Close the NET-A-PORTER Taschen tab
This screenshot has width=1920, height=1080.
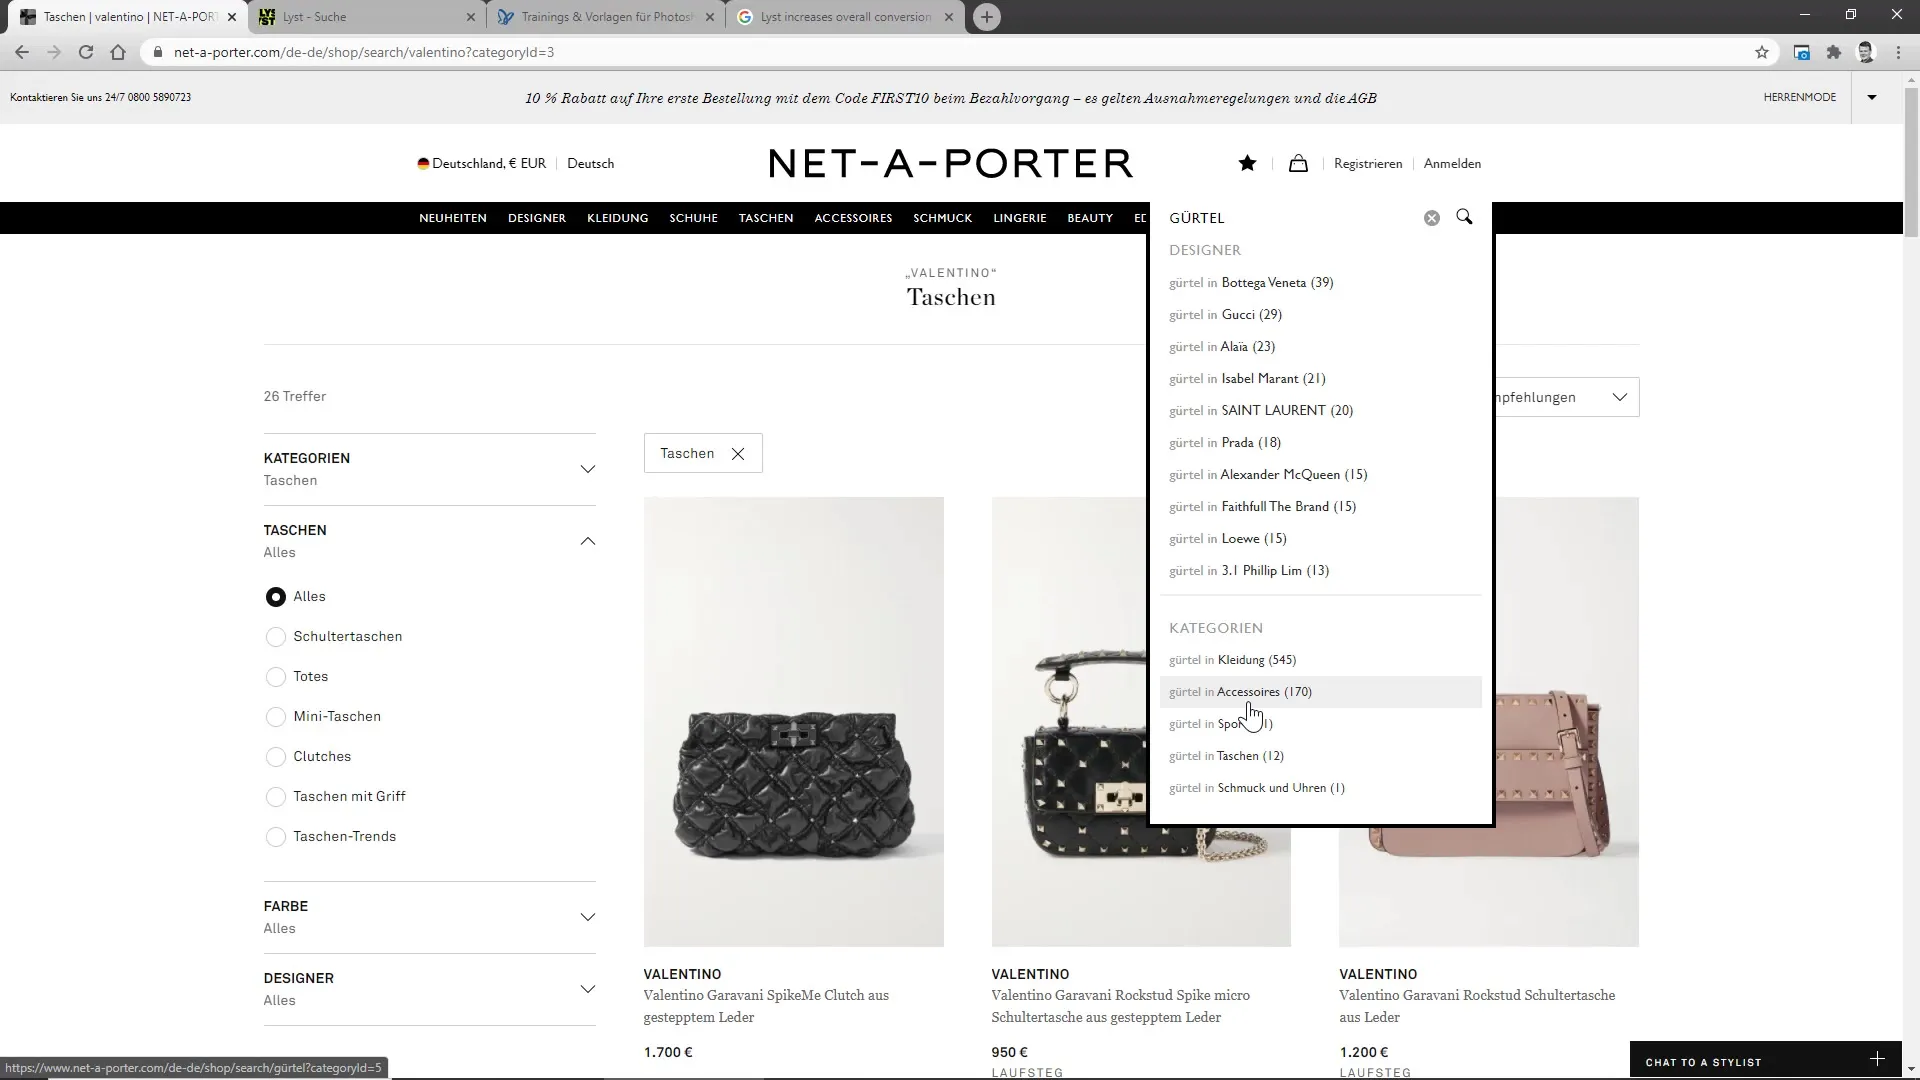[x=232, y=17]
